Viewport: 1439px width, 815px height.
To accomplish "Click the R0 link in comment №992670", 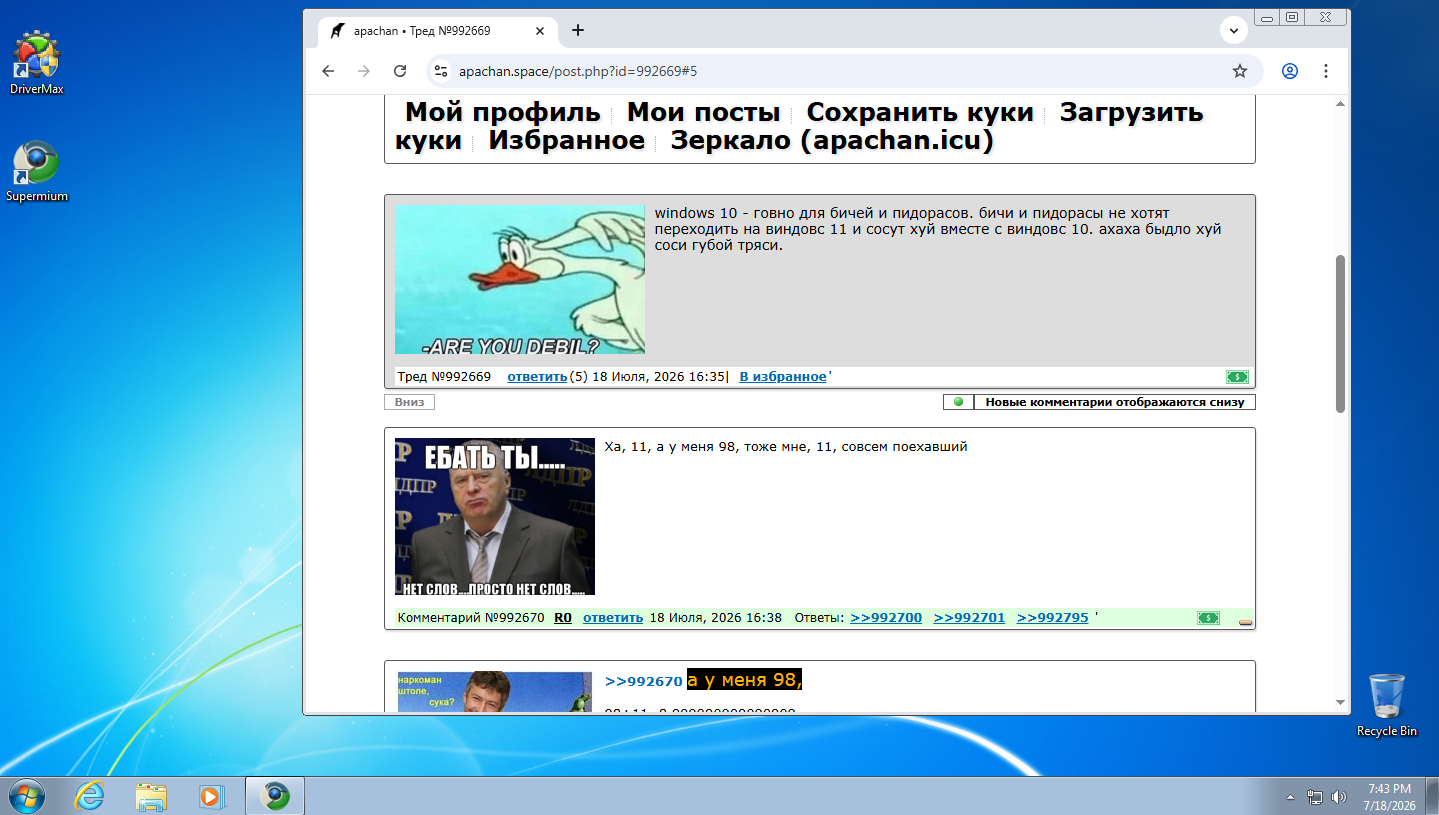I will click(563, 618).
